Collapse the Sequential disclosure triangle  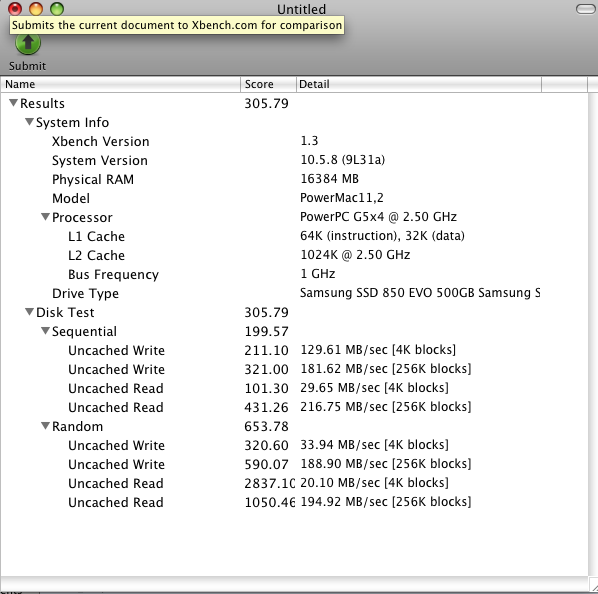pos(45,331)
